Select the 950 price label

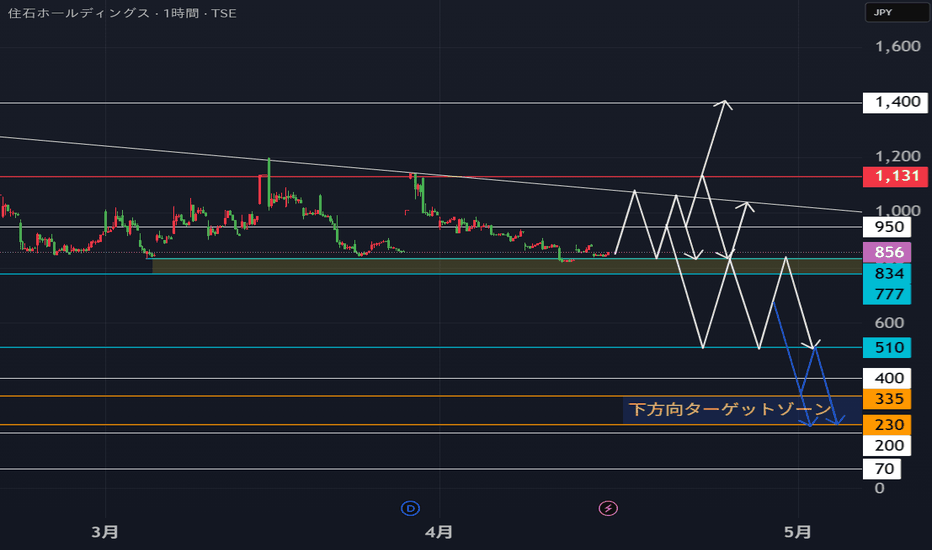coord(887,227)
